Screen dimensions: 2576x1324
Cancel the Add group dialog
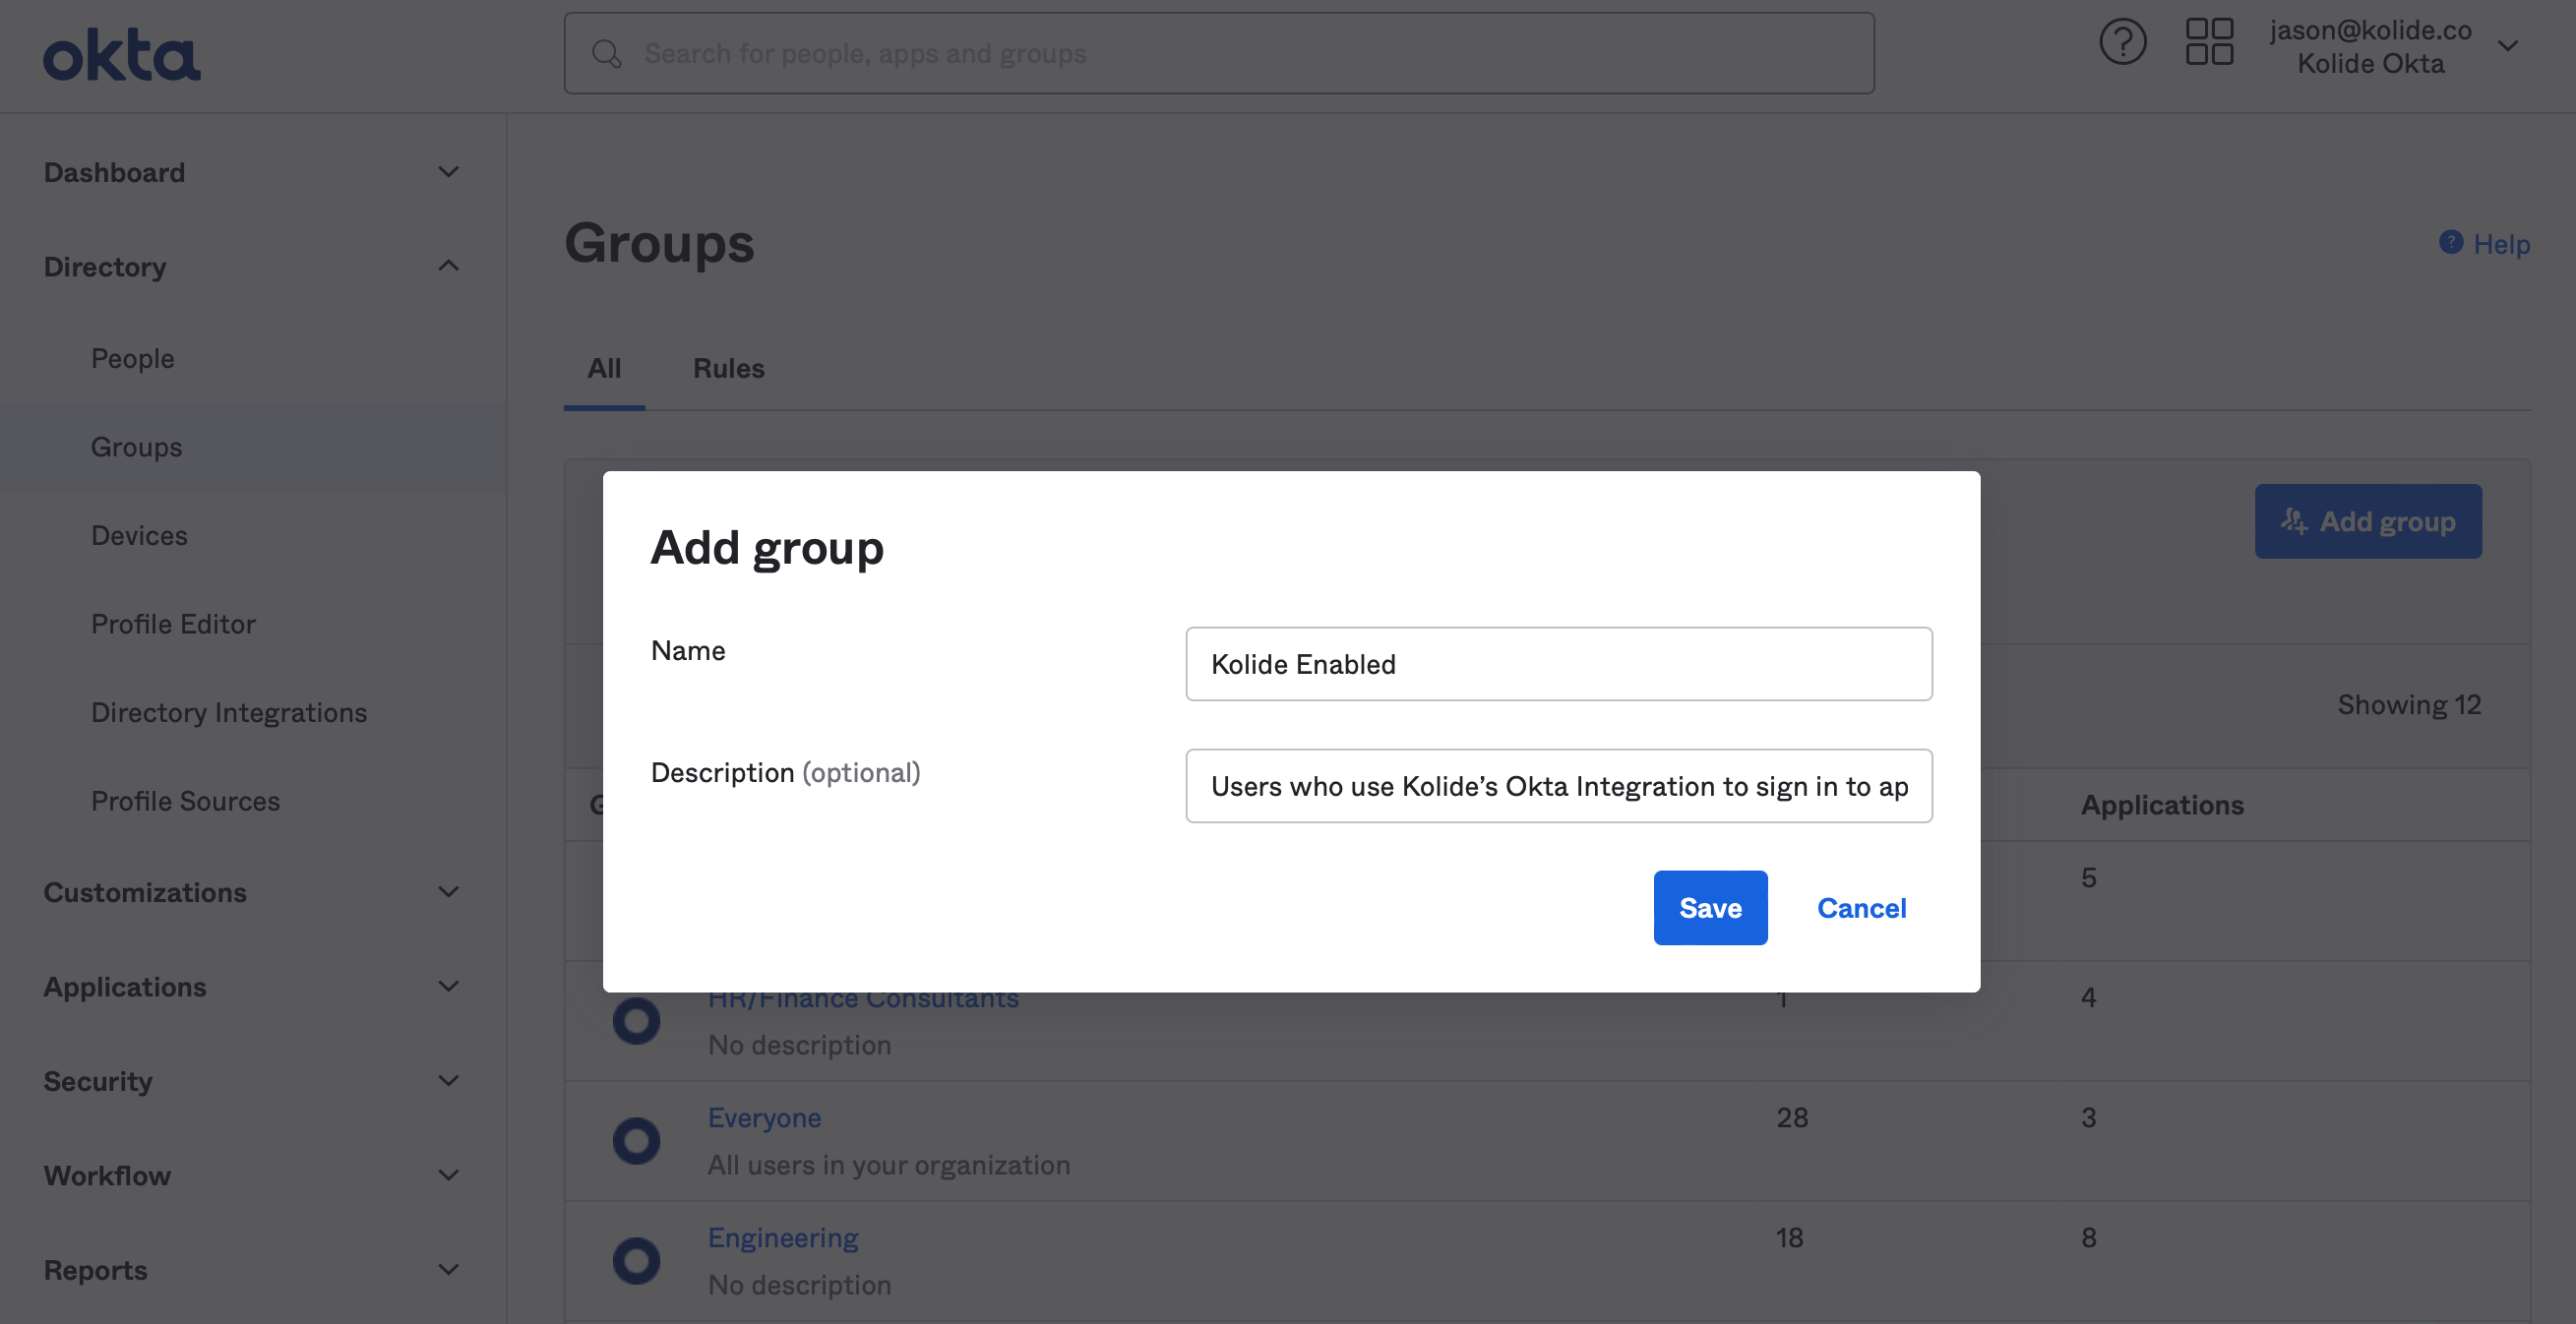tap(1861, 908)
